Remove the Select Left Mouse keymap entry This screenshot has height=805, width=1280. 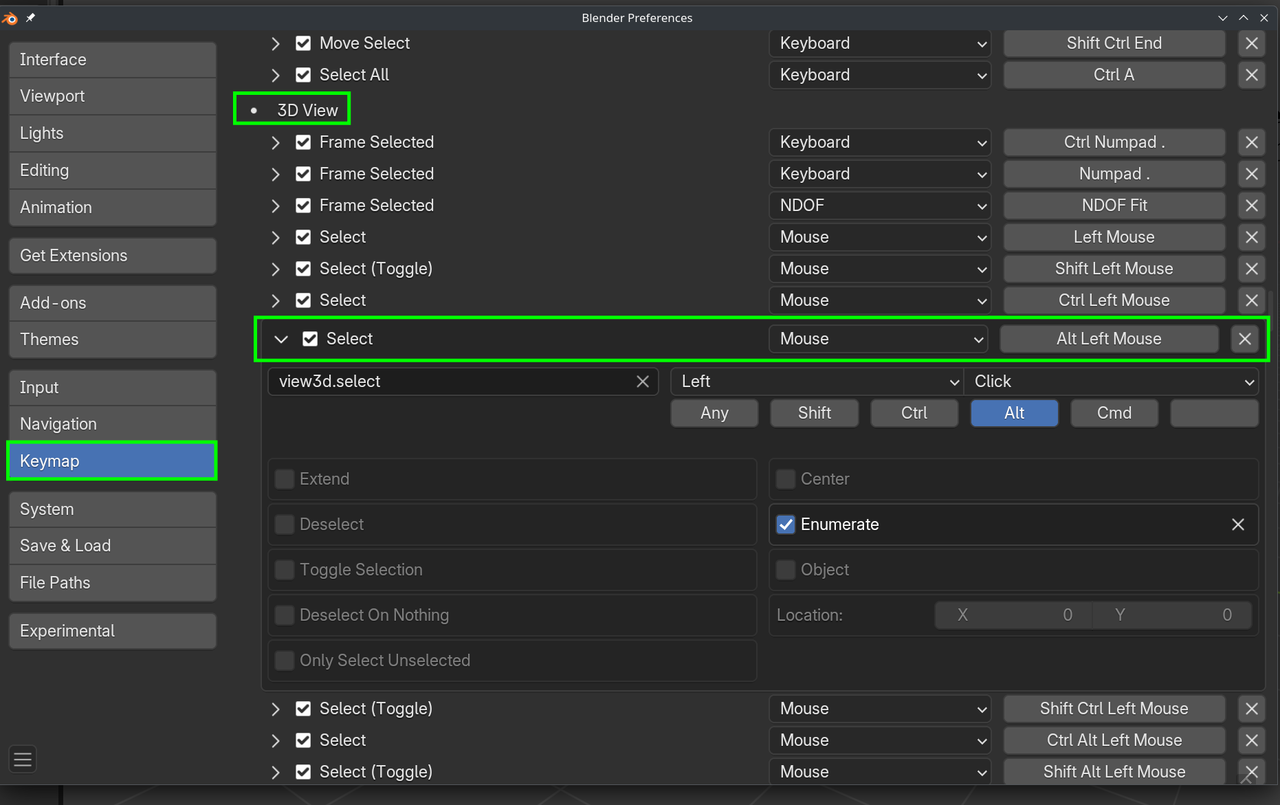point(1251,237)
